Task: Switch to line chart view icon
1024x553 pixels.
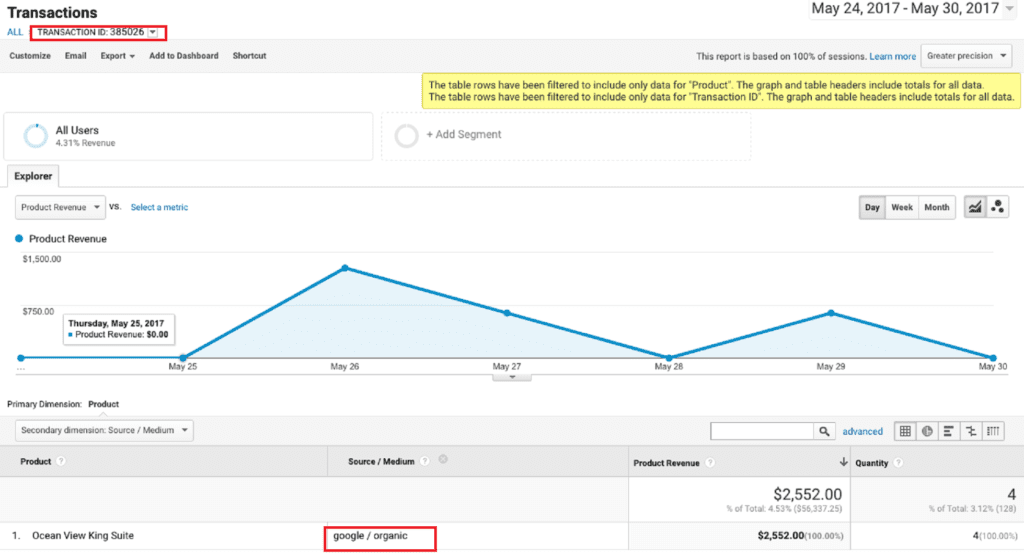Action: point(975,207)
